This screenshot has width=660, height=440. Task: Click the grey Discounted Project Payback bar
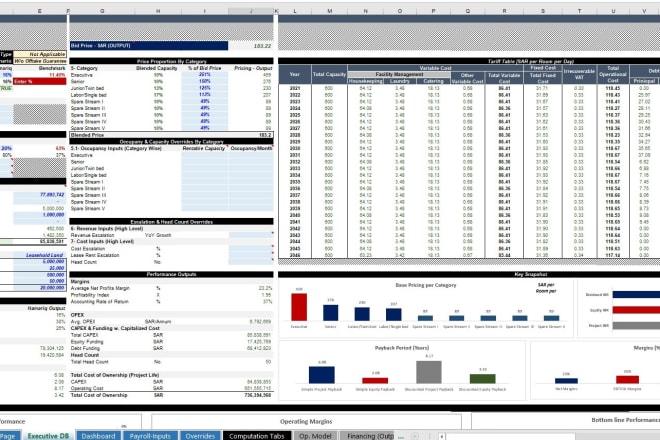(429, 372)
